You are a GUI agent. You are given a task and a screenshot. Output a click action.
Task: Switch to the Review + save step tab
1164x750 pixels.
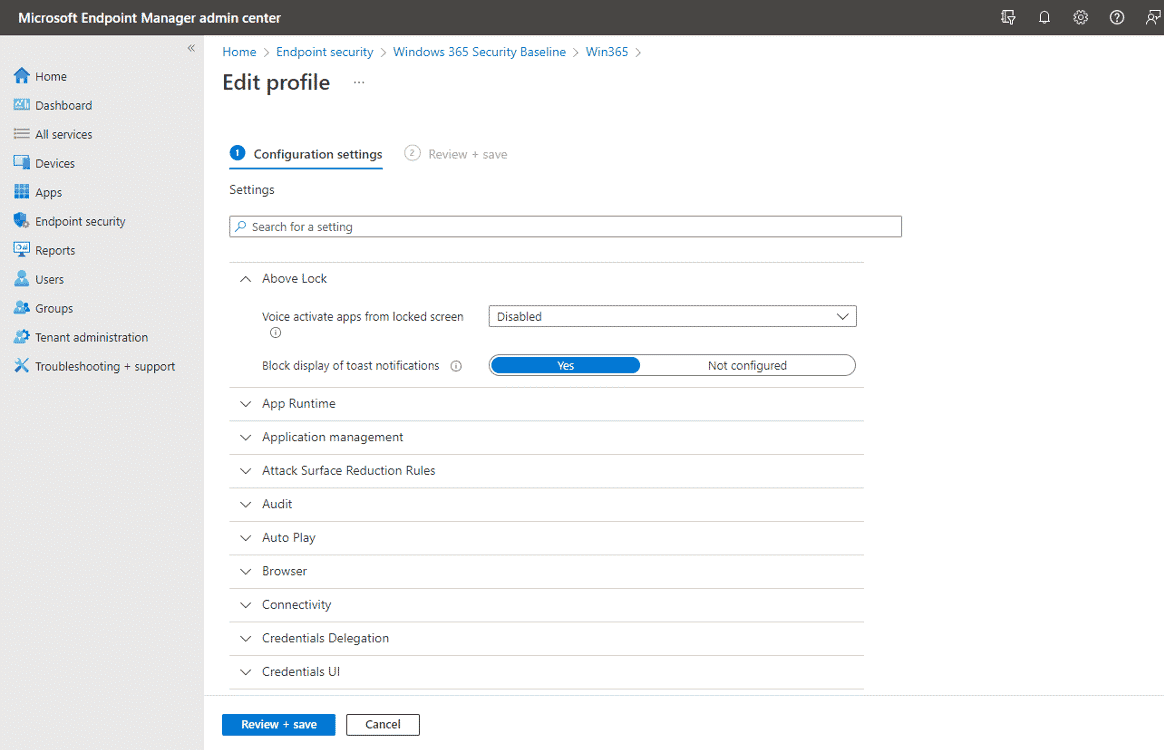click(456, 154)
